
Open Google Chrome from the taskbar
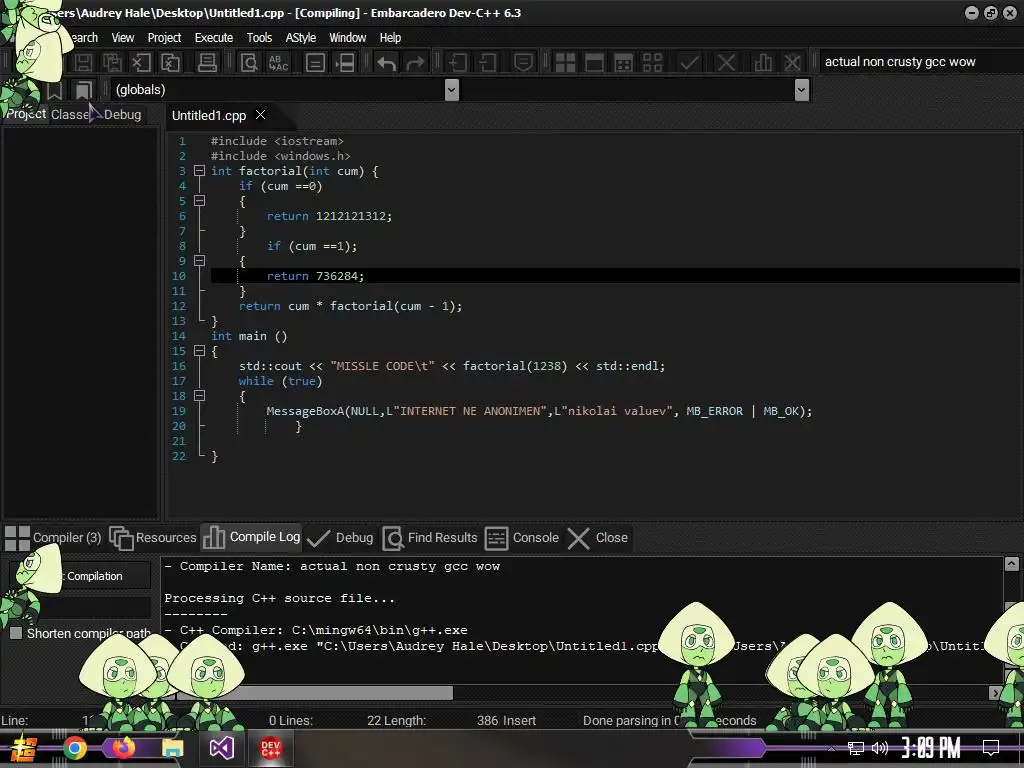point(74,748)
